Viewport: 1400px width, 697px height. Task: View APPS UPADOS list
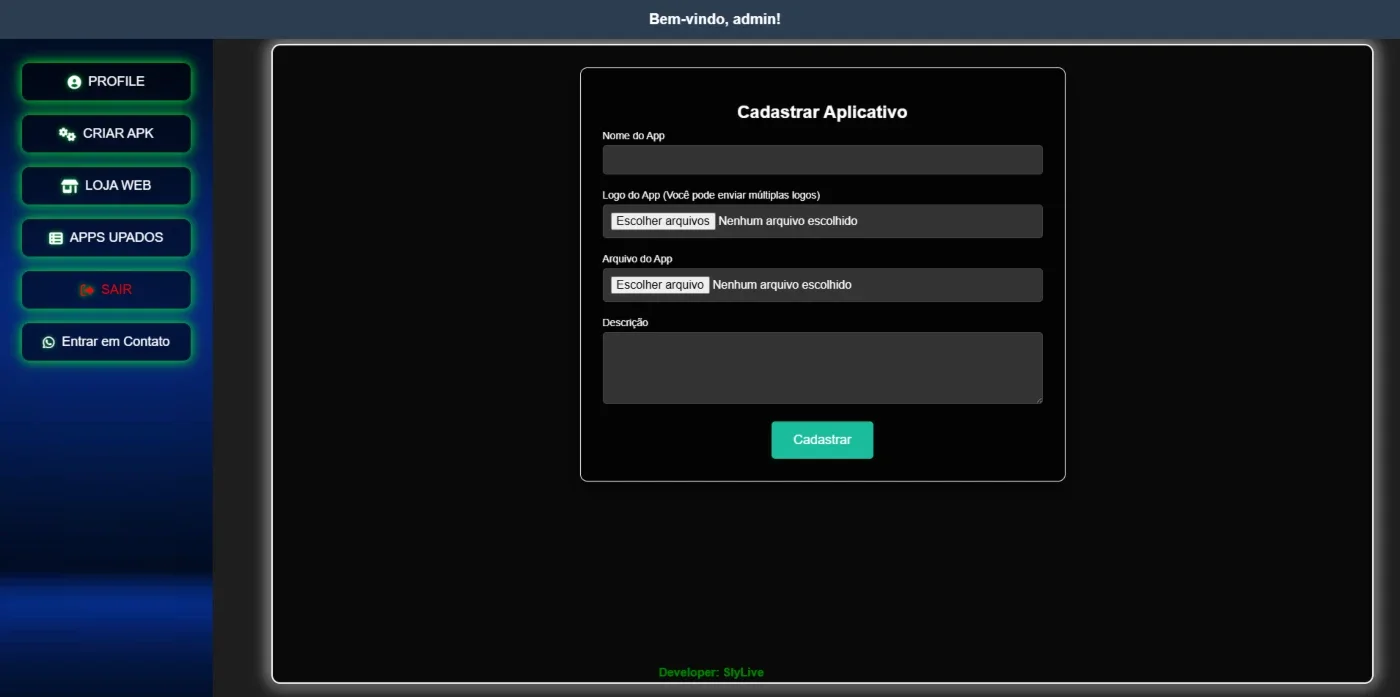pos(106,238)
